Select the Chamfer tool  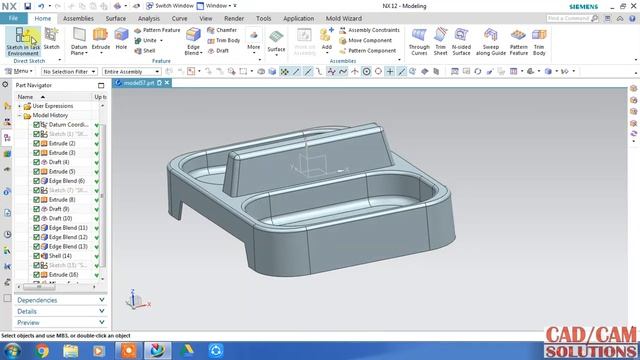click(222, 30)
